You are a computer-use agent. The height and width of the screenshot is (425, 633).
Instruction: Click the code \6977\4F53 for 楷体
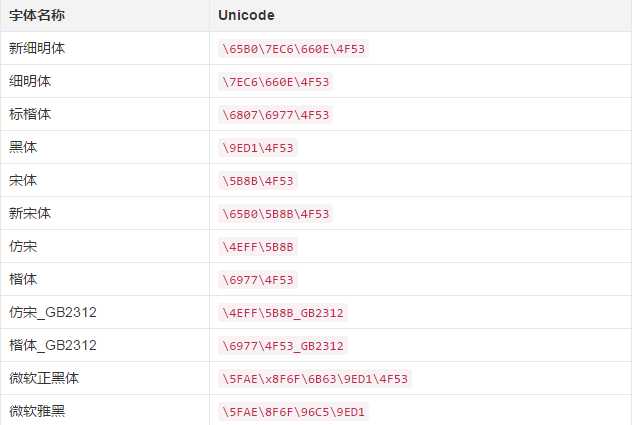[x=258, y=280]
